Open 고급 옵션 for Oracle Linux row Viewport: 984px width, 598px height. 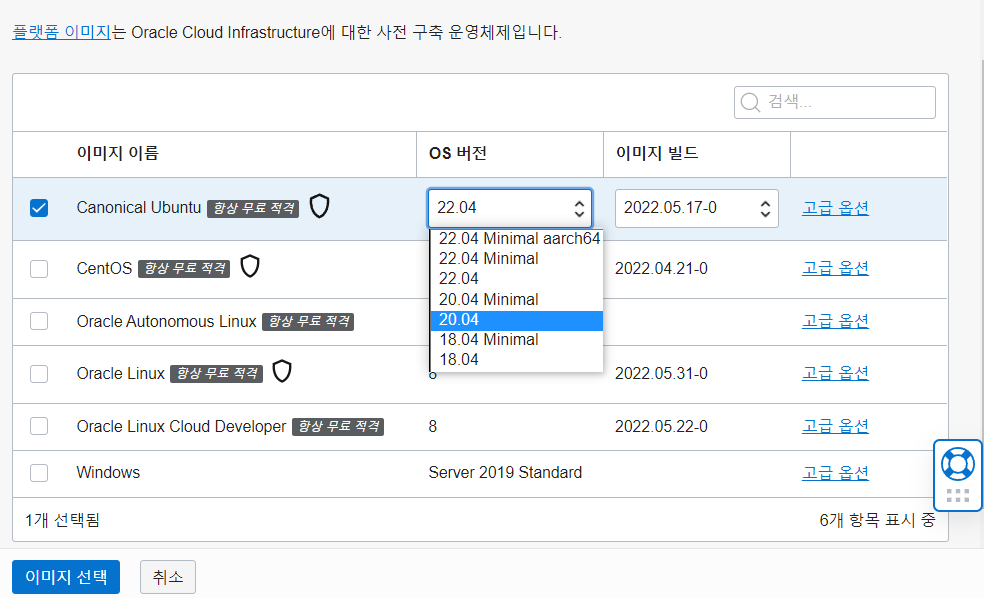coord(835,373)
